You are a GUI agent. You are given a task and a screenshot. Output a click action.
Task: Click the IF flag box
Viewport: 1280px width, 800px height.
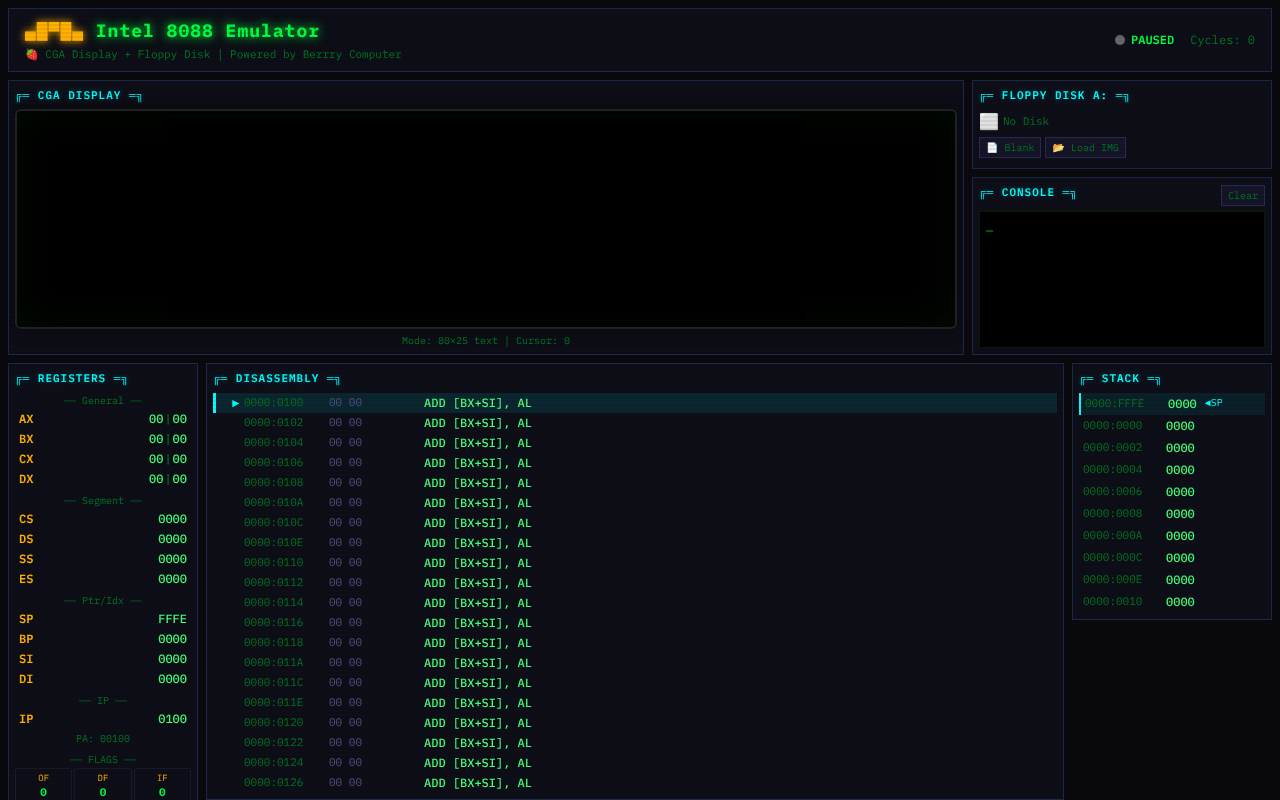(x=162, y=785)
